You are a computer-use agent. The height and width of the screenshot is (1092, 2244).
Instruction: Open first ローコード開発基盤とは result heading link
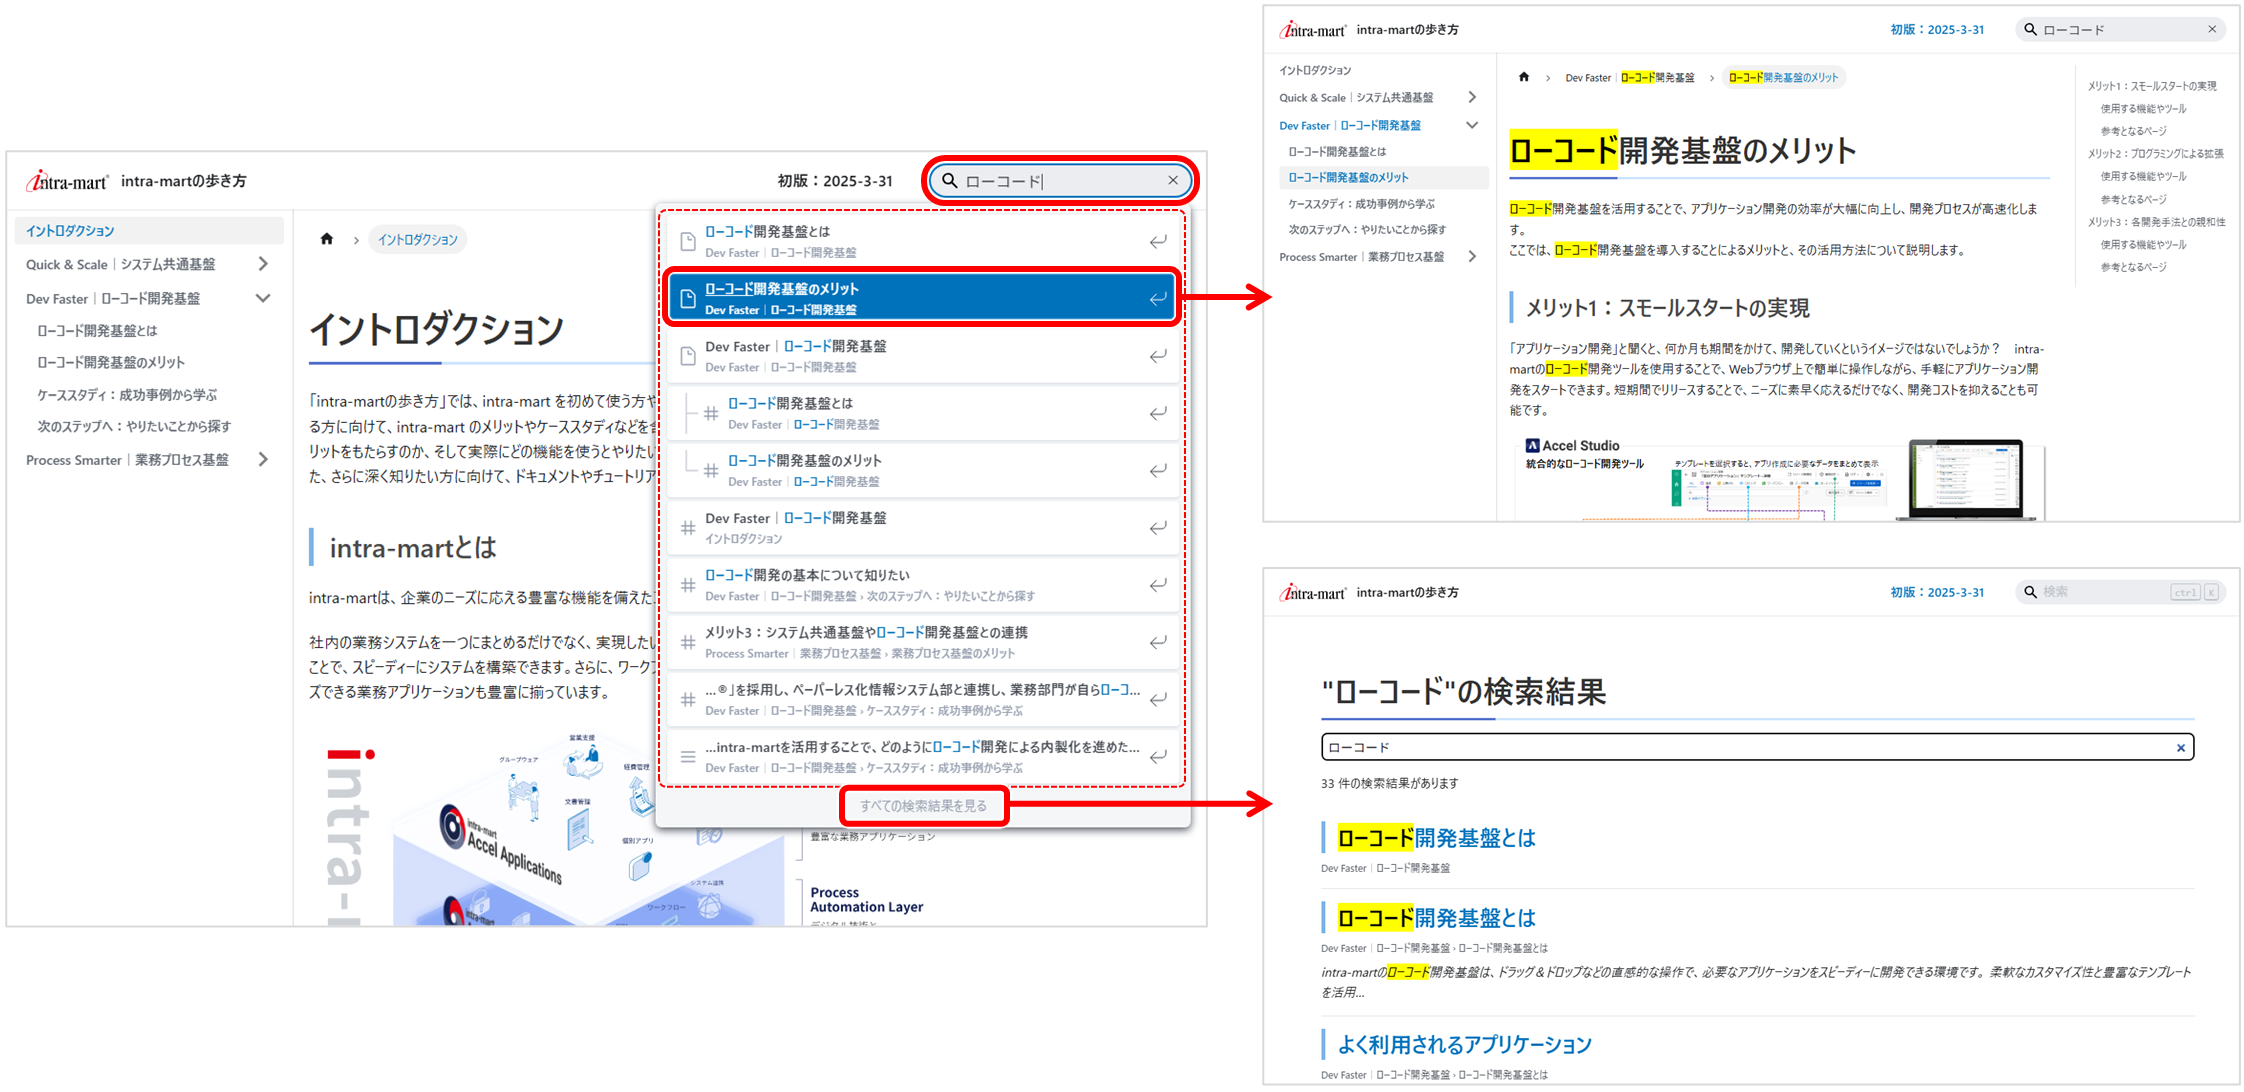click(x=1436, y=838)
